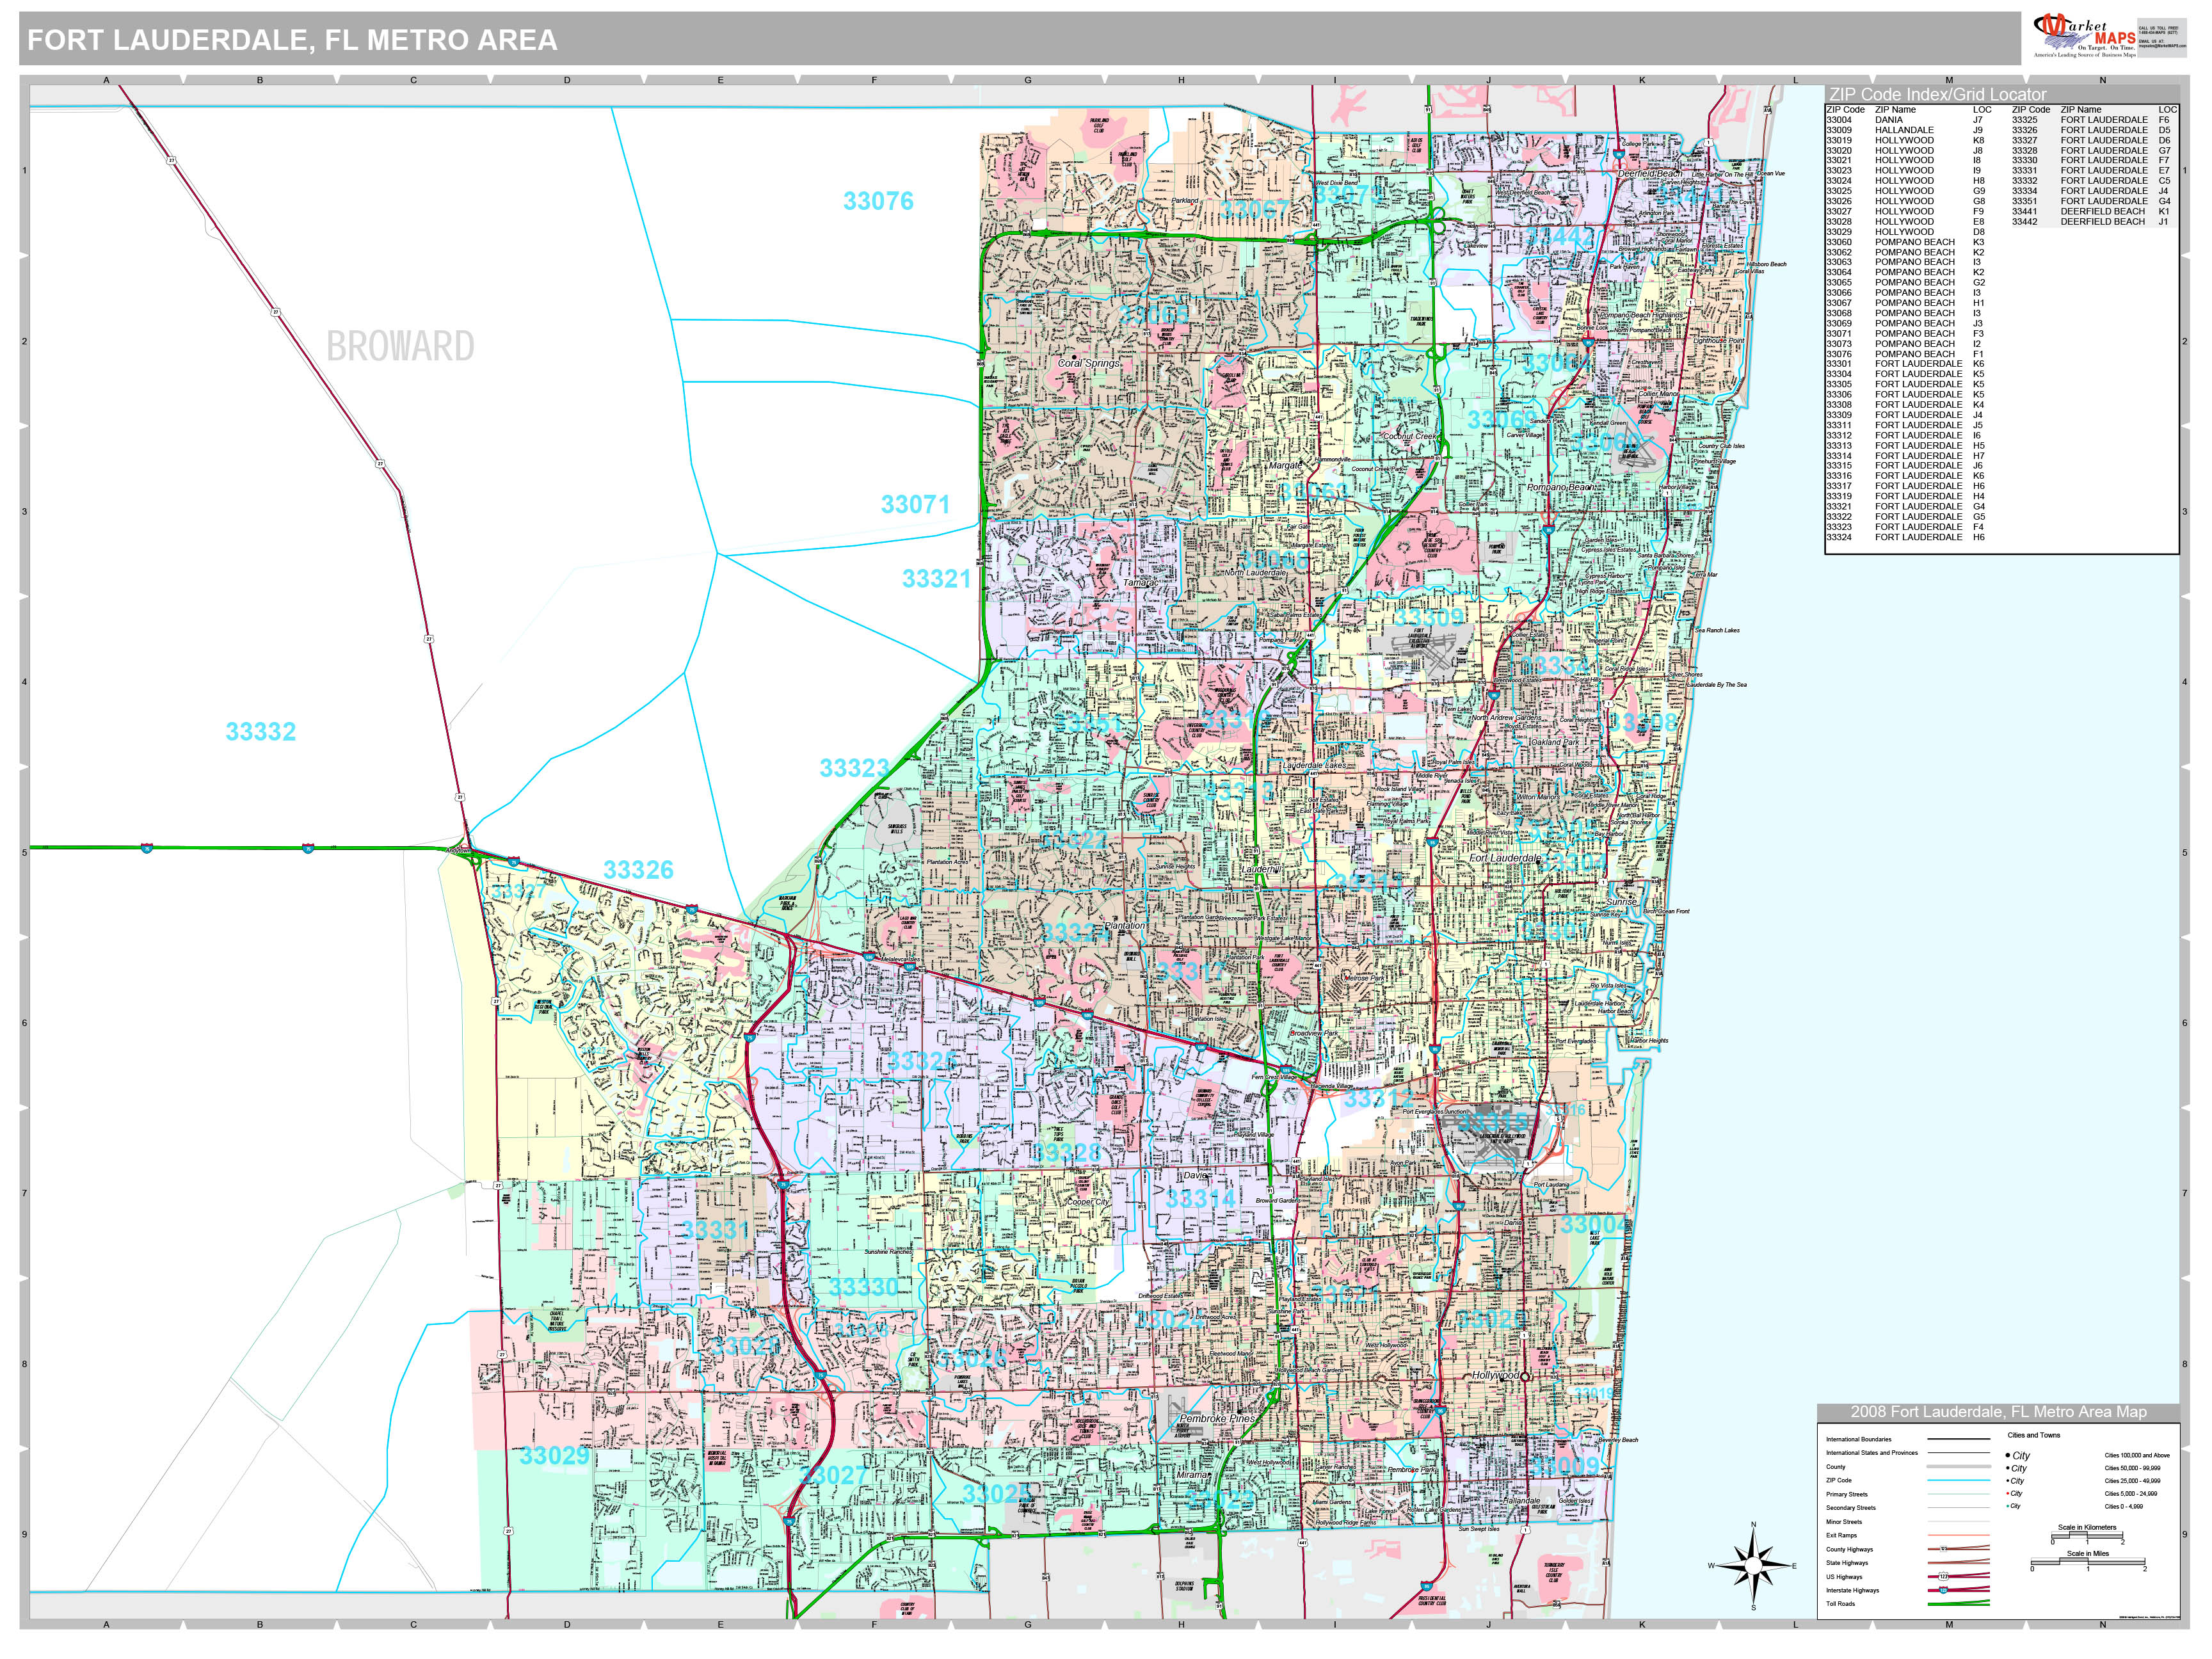
Task: Click the index row '33325 FORT LAUDERDALE F6'
Action: tap(2092, 120)
